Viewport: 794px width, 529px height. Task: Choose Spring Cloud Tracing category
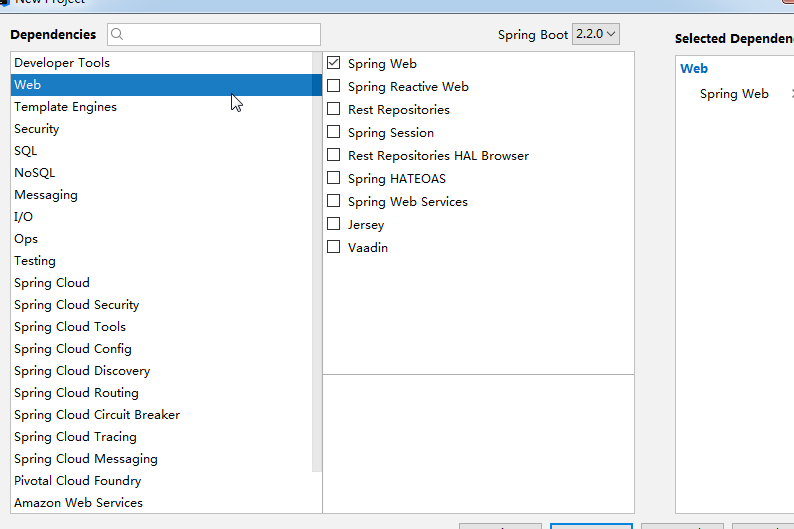pos(162,437)
